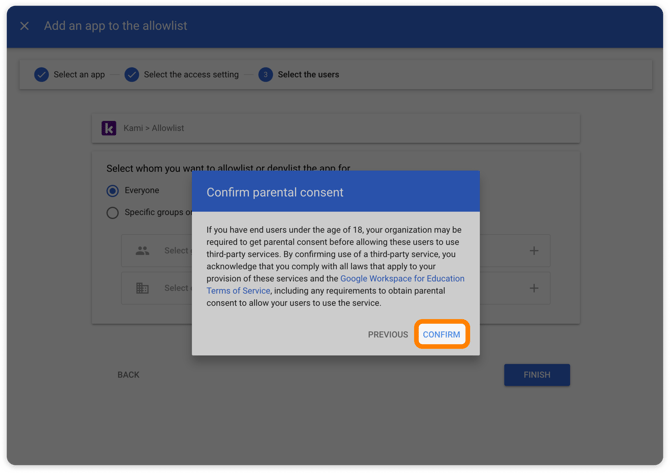The image size is (670, 473).
Task: Click the Kami > Allowlist breadcrumb text
Action: tap(153, 128)
